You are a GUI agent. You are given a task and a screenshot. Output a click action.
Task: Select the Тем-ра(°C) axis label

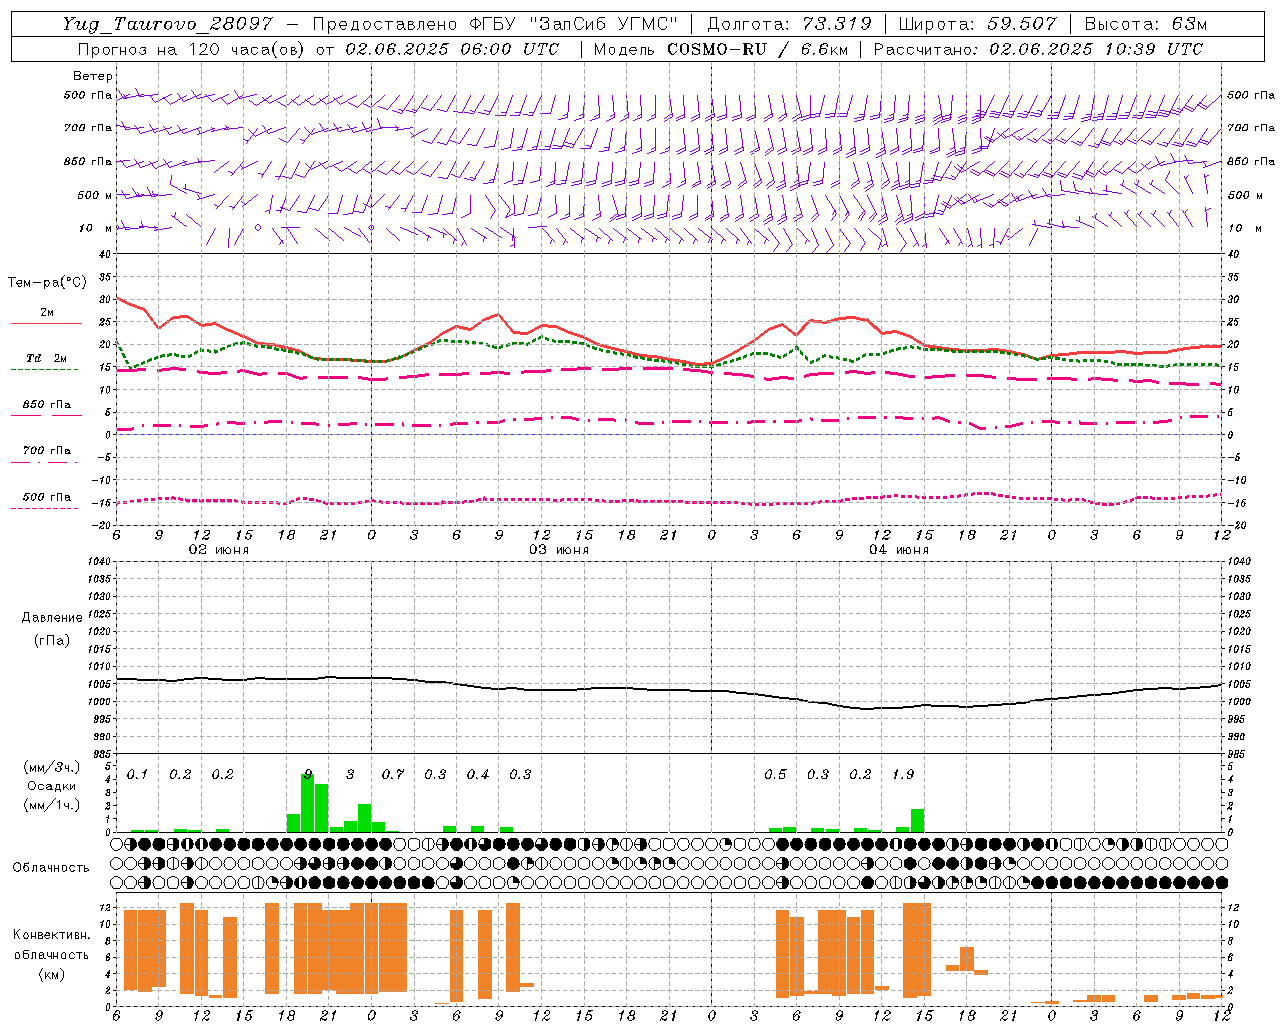click(x=47, y=283)
